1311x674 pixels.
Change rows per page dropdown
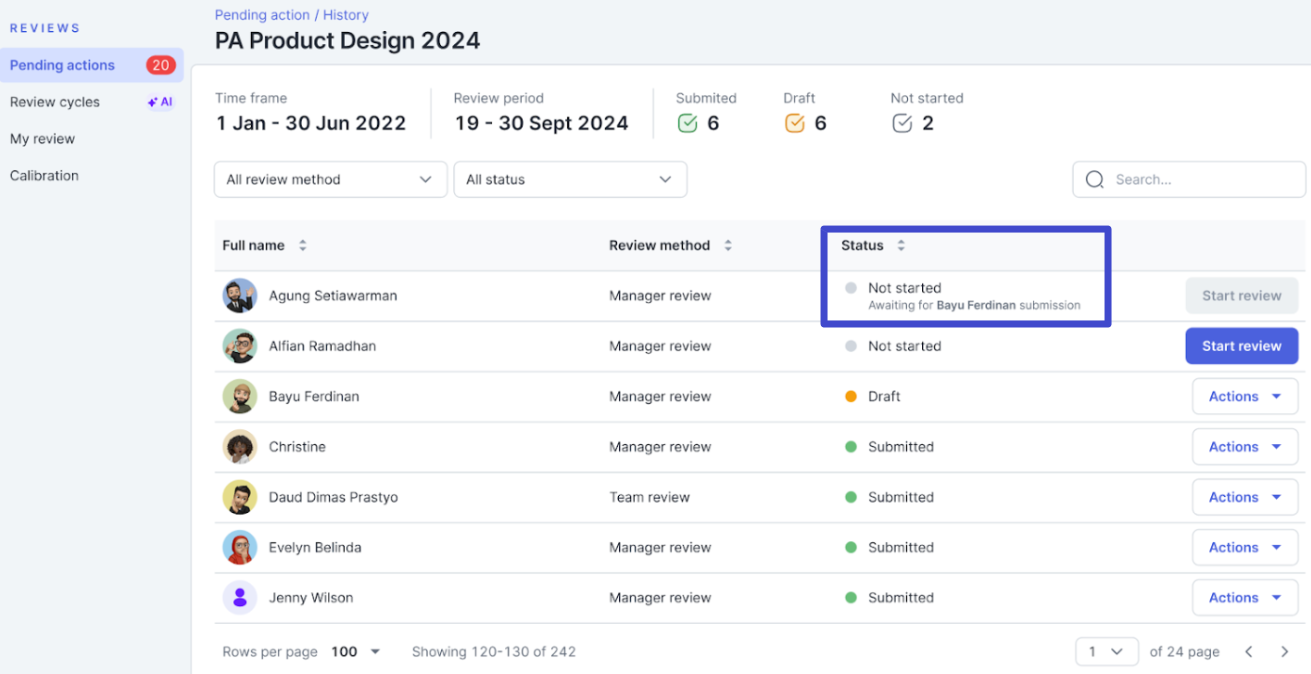[357, 652]
